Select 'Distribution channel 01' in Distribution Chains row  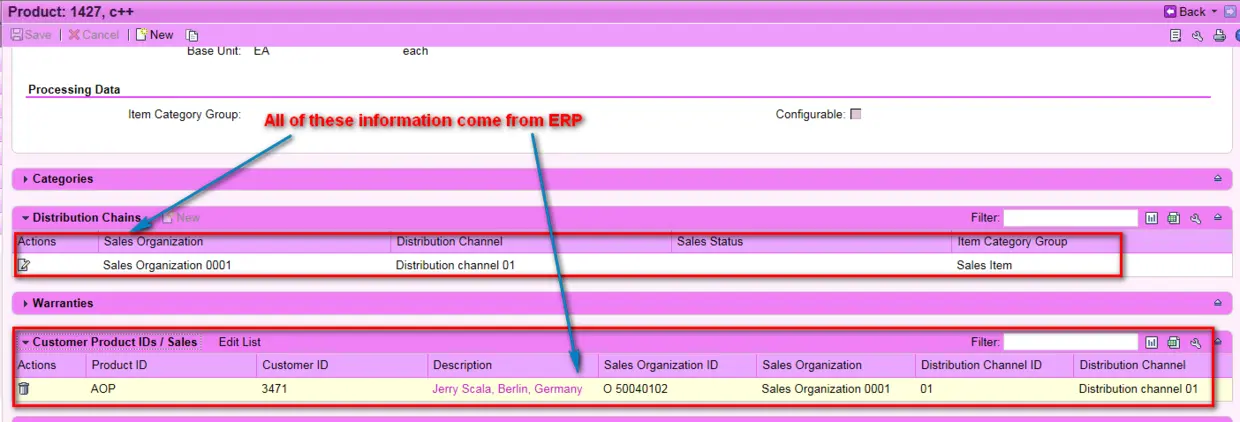point(455,265)
